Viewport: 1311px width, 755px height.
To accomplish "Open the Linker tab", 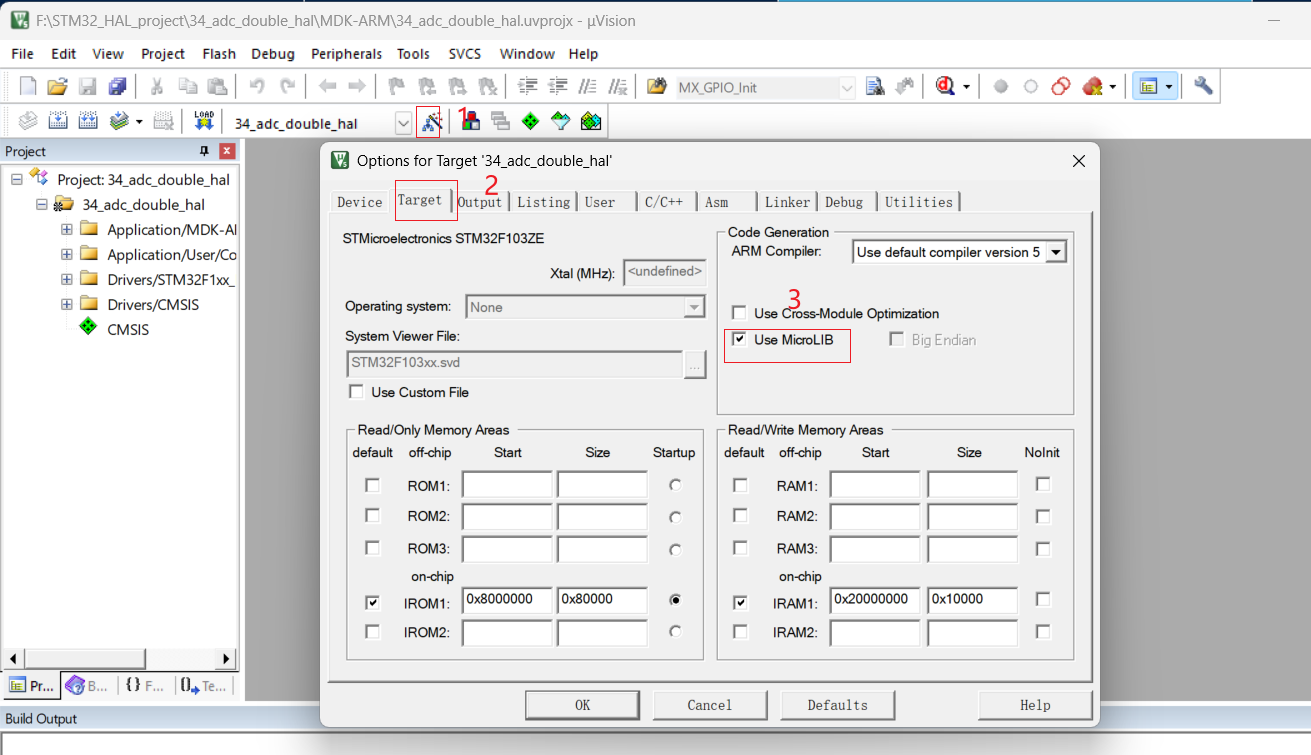I will click(x=787, y=202).
